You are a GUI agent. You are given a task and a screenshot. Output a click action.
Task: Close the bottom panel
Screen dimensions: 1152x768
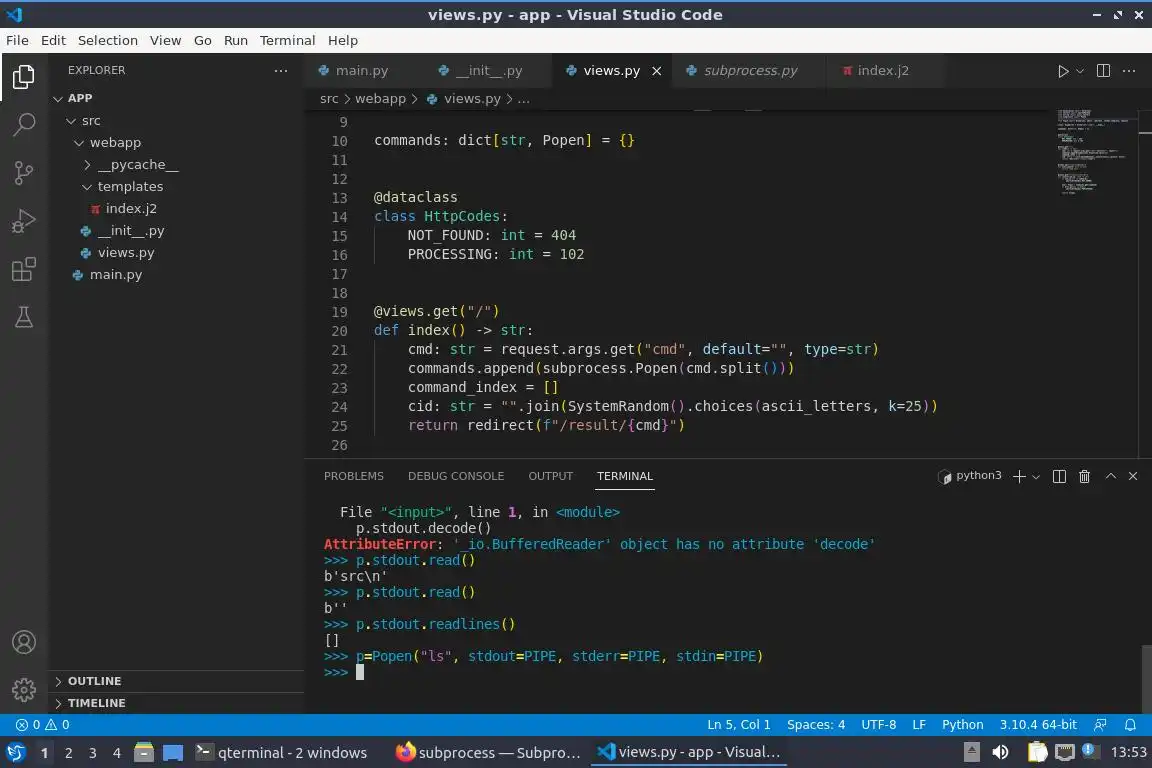pyautogui.click(x=1133, y=476)
